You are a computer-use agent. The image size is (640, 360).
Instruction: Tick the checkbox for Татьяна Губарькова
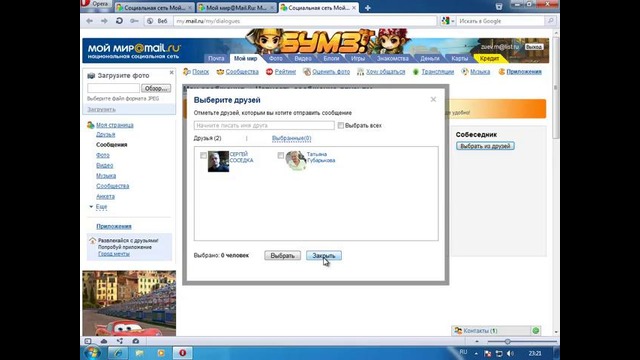pyautogui.click(x=280, y=156)
